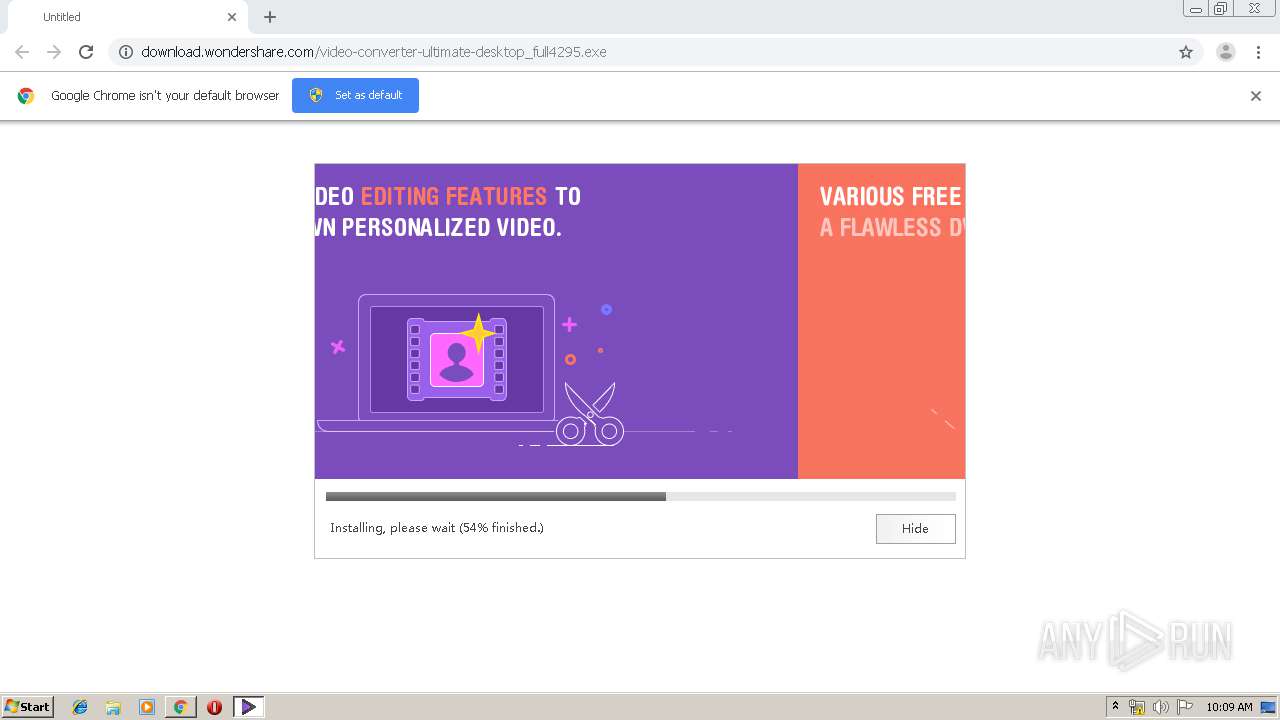Open the media player taskbar icon
Screen dimensions: 1280x720
[x=147, y=707]
